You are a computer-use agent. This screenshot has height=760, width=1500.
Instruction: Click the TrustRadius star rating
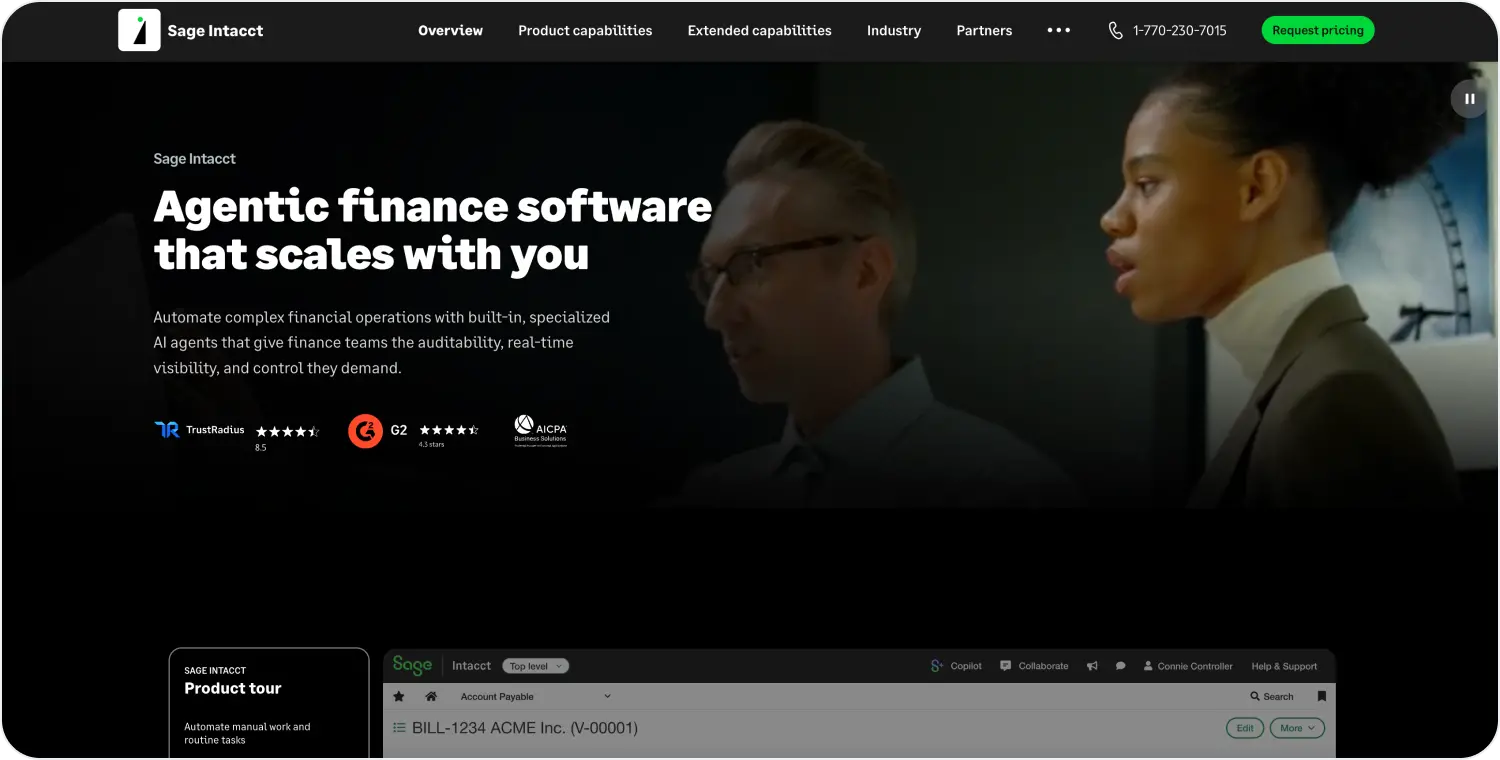(x=287, y=431)
